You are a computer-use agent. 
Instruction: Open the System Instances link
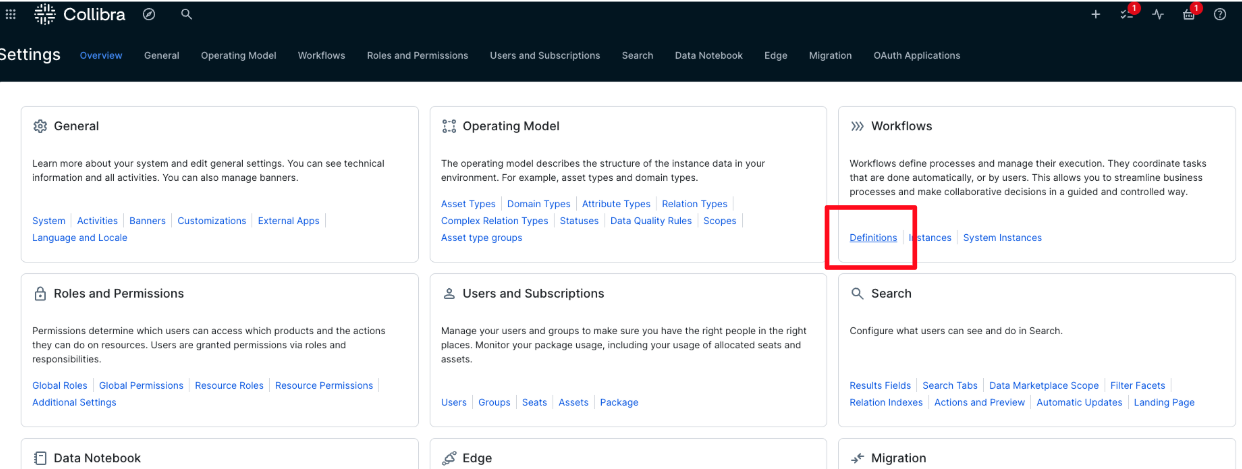coord(1002,238)
